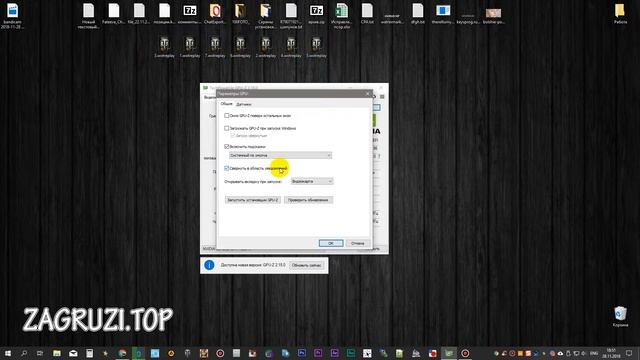The image size is (640, 360).
Task: Click the GPU-Z taskbar button
Action: 449,353
